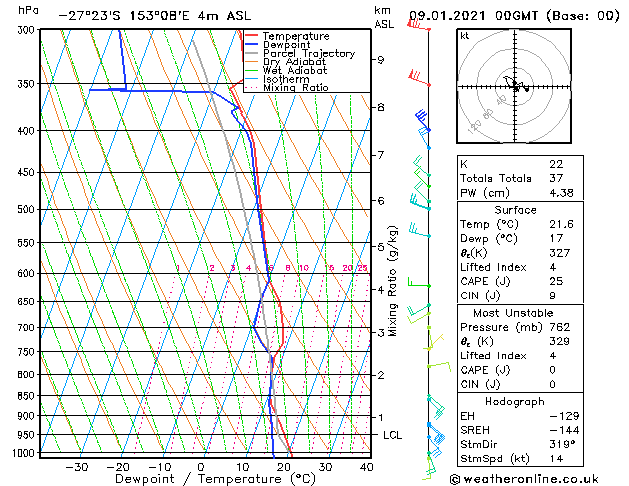Click the surface Temp (°C) value 21.6

pyautogui.click(x=561, y=224)
